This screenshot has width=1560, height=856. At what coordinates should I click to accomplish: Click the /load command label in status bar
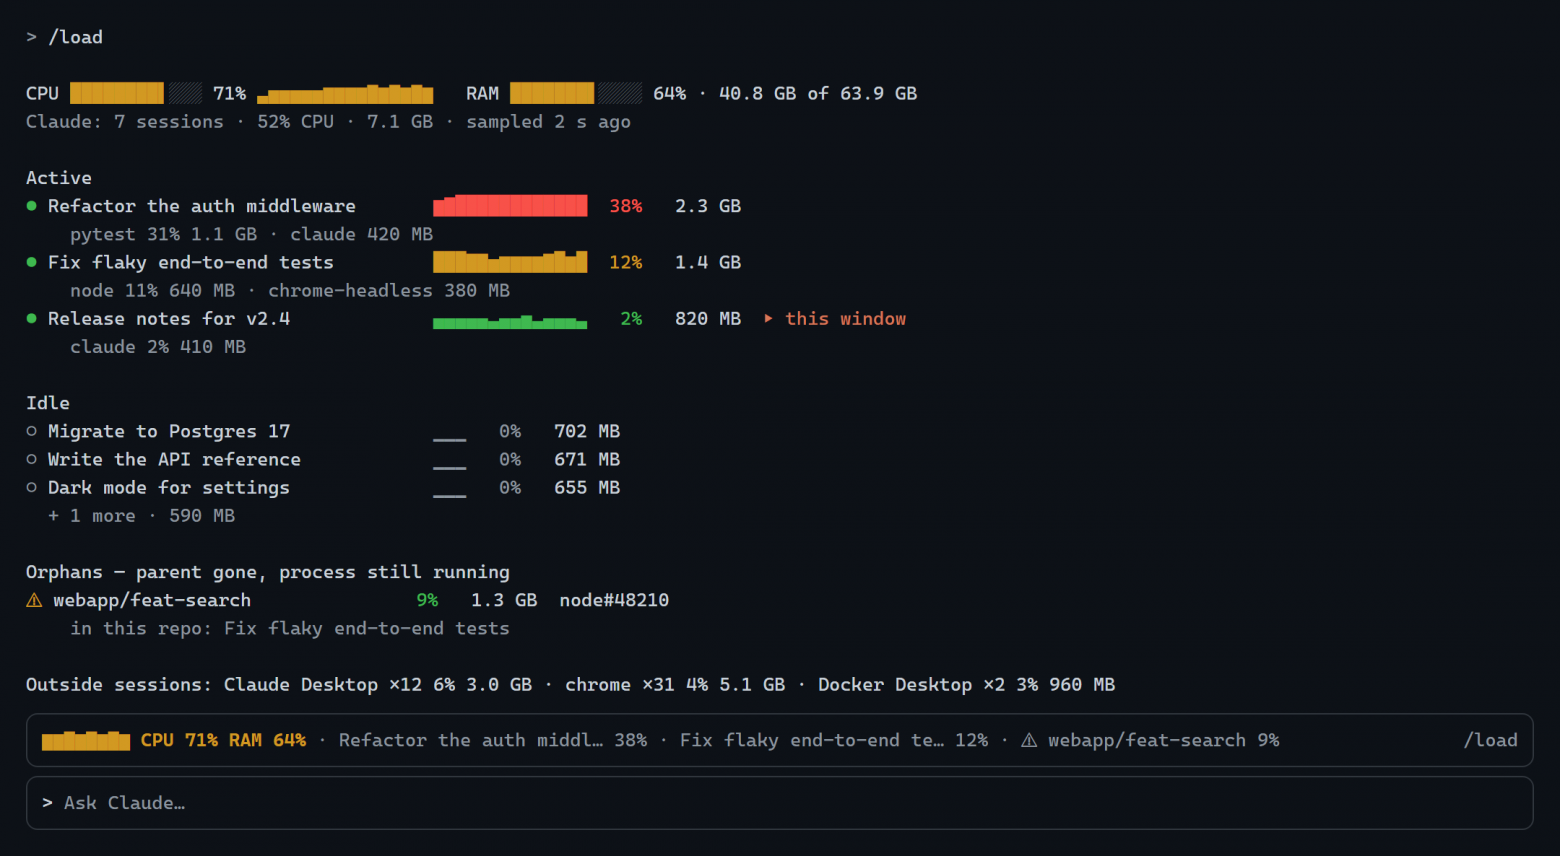point(1490,740)
